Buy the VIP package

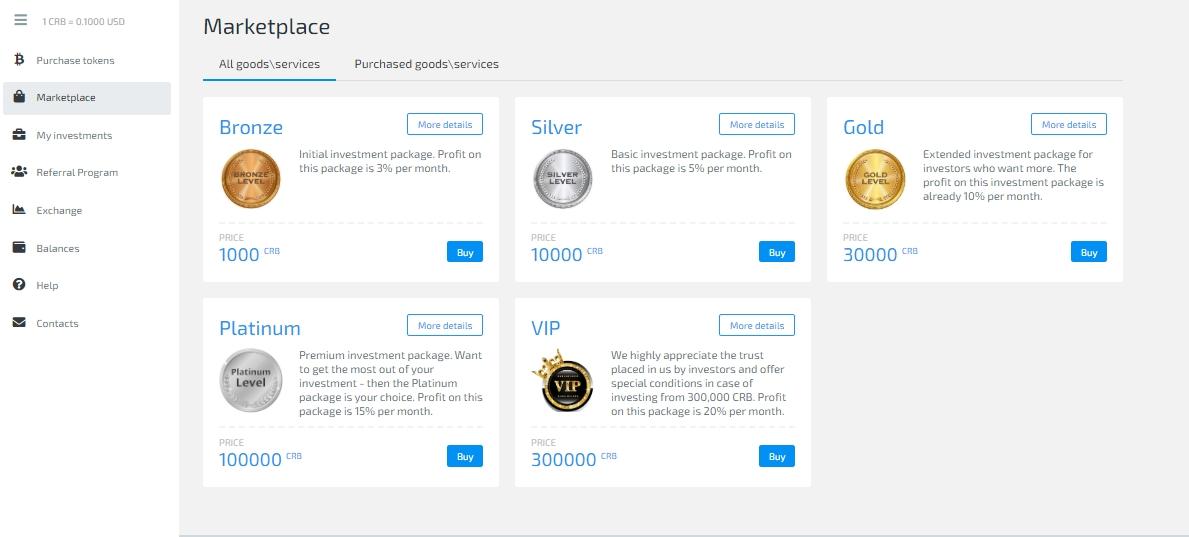776,456
